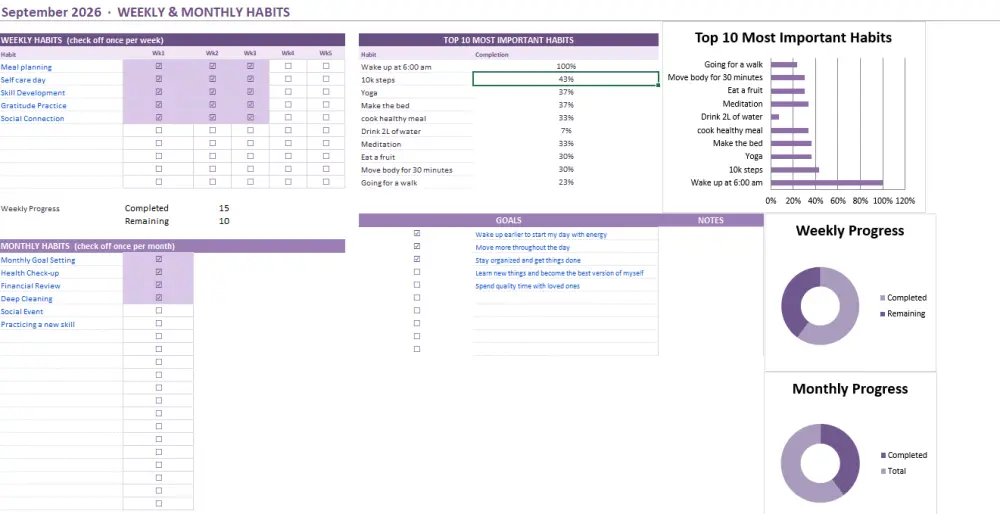
Task: Click the cook healthy meal cell
Action: (x=416, y=118)
